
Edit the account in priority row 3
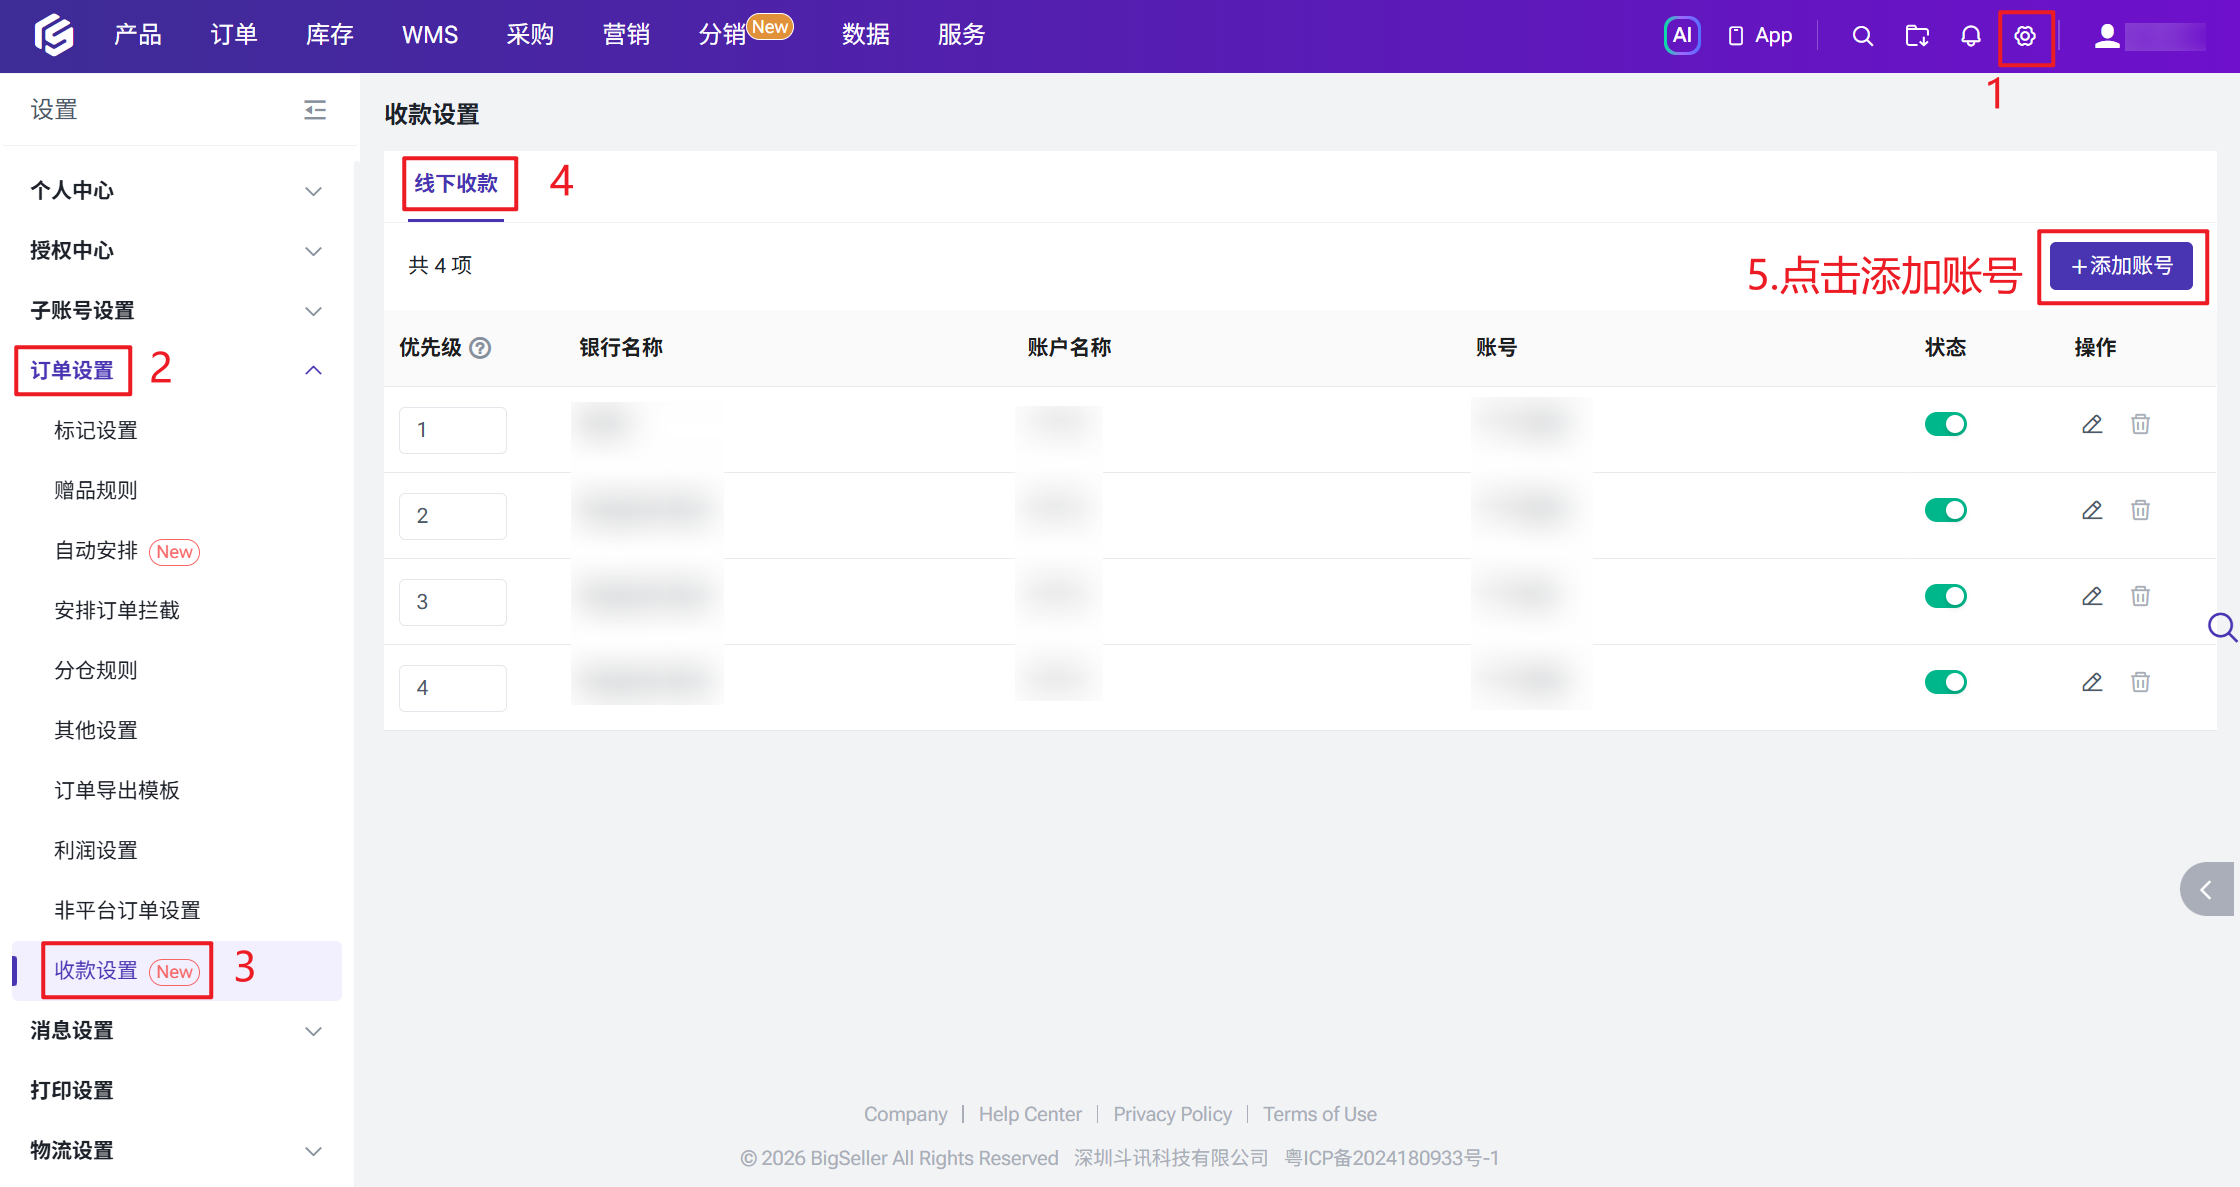pyautogui.click(x=2092, y=596)
